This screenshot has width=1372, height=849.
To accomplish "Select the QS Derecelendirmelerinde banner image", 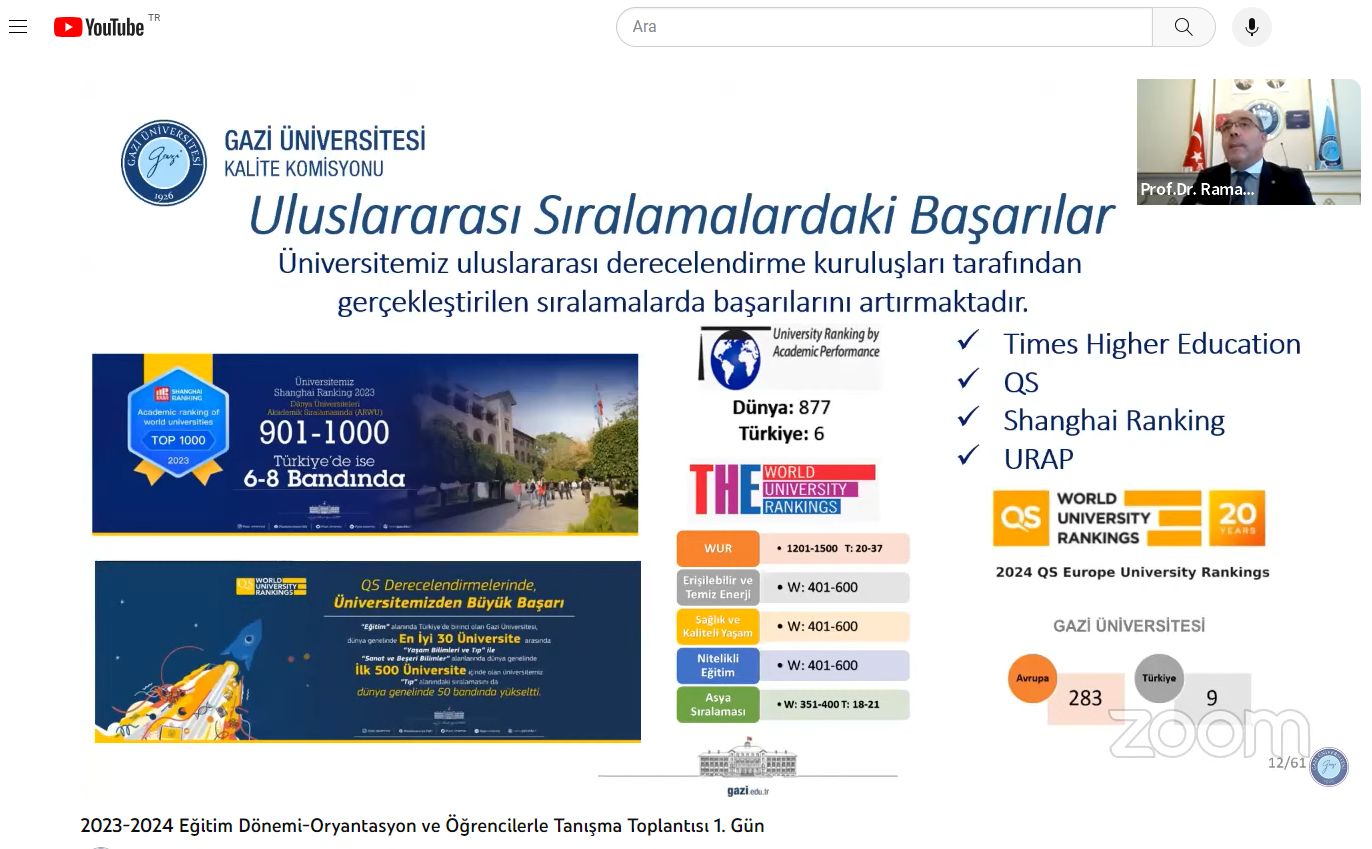I will pyautogui.click(x=368, y=652).
